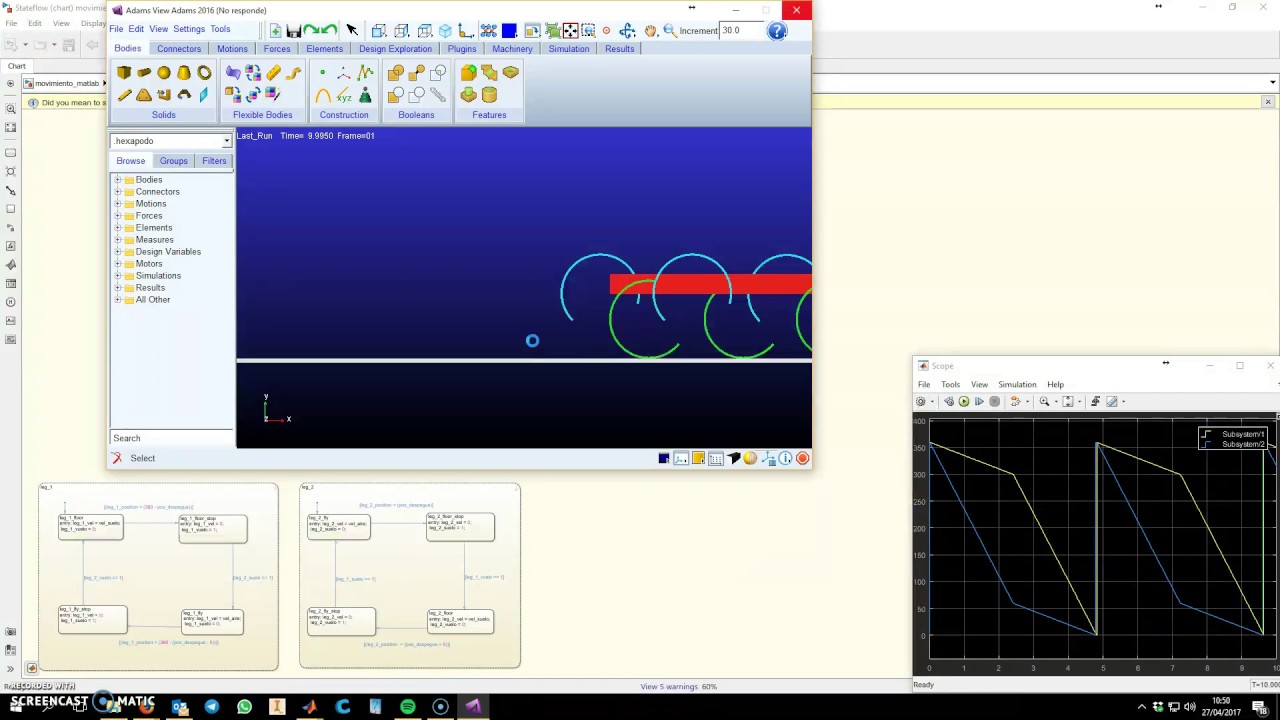Open the Results ribbon tab
1280x720 pixels.
click(619, 49)
